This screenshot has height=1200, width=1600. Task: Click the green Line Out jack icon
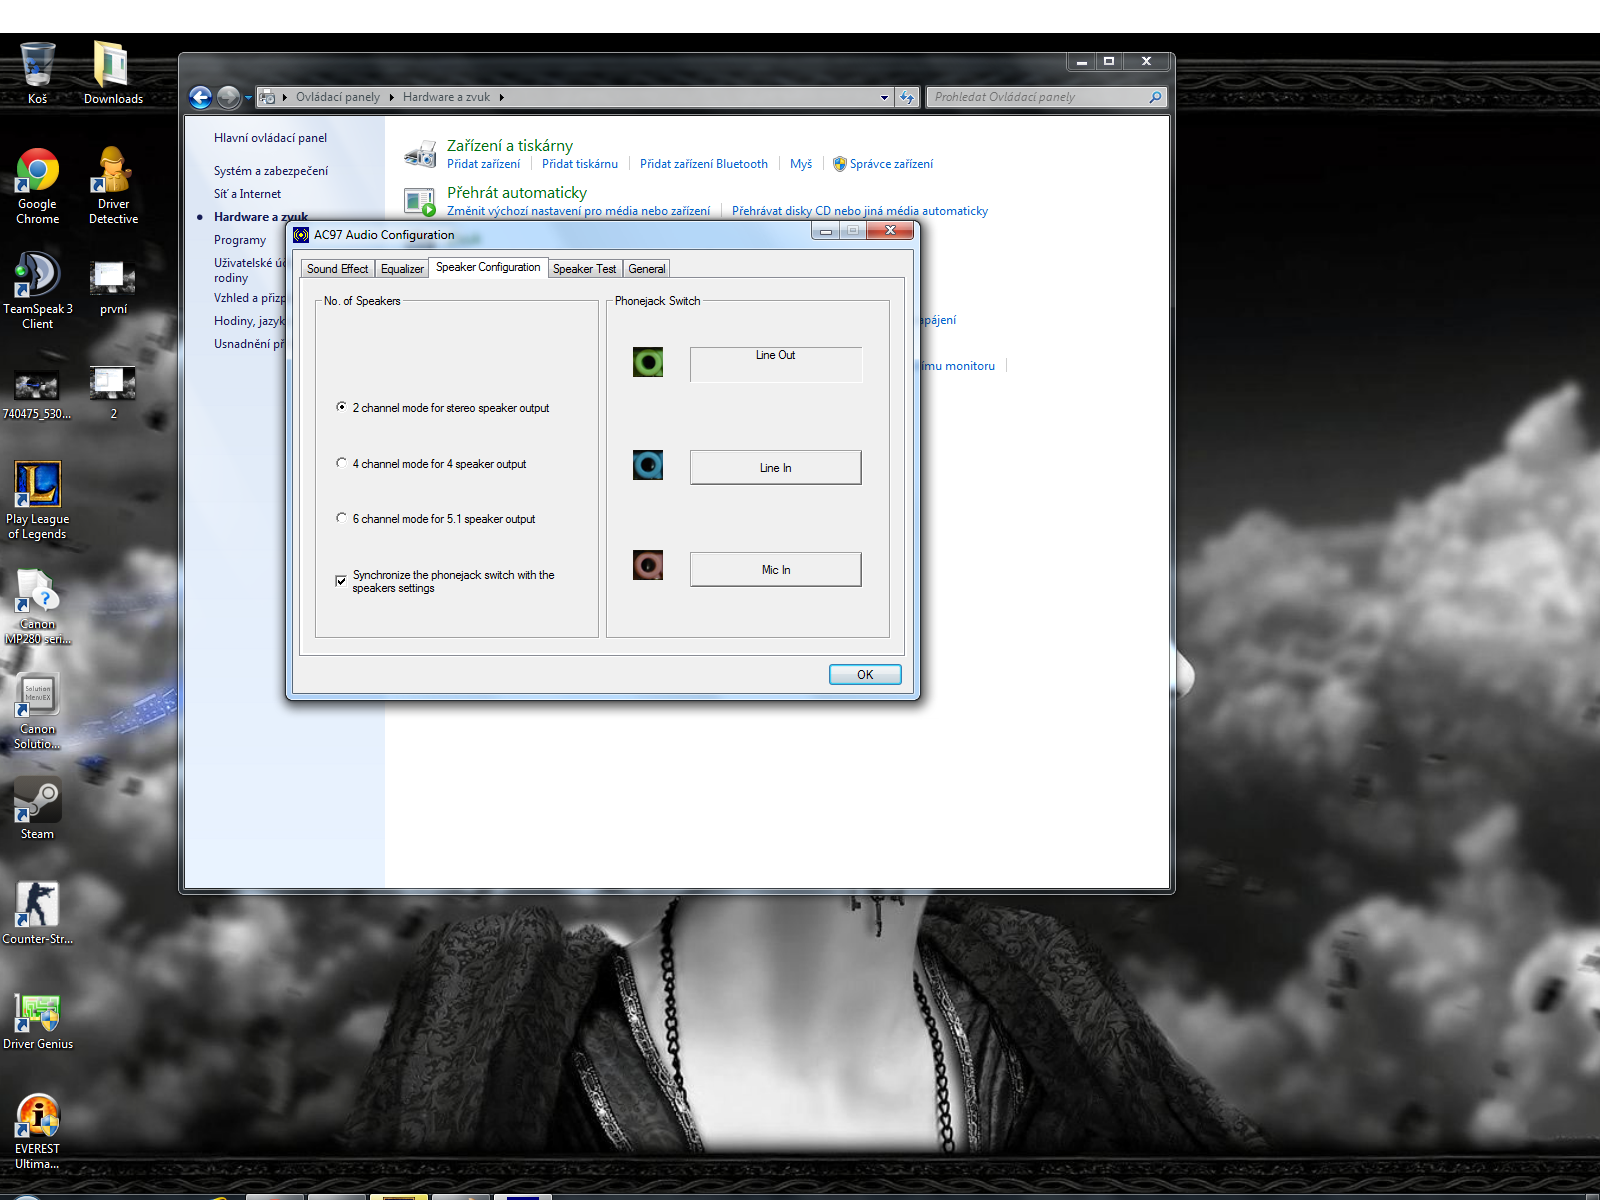pos(648,362)
